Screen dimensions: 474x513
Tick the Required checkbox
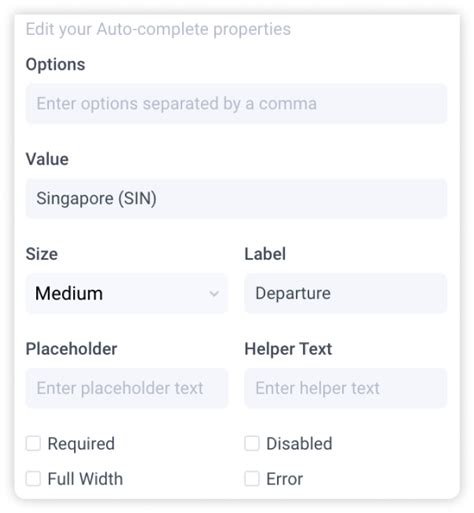click(x=33, y=444)
